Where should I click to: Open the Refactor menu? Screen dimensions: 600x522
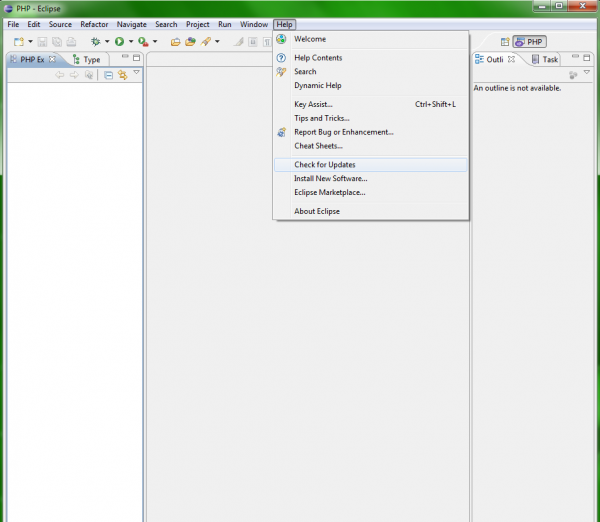coord(94,24)
